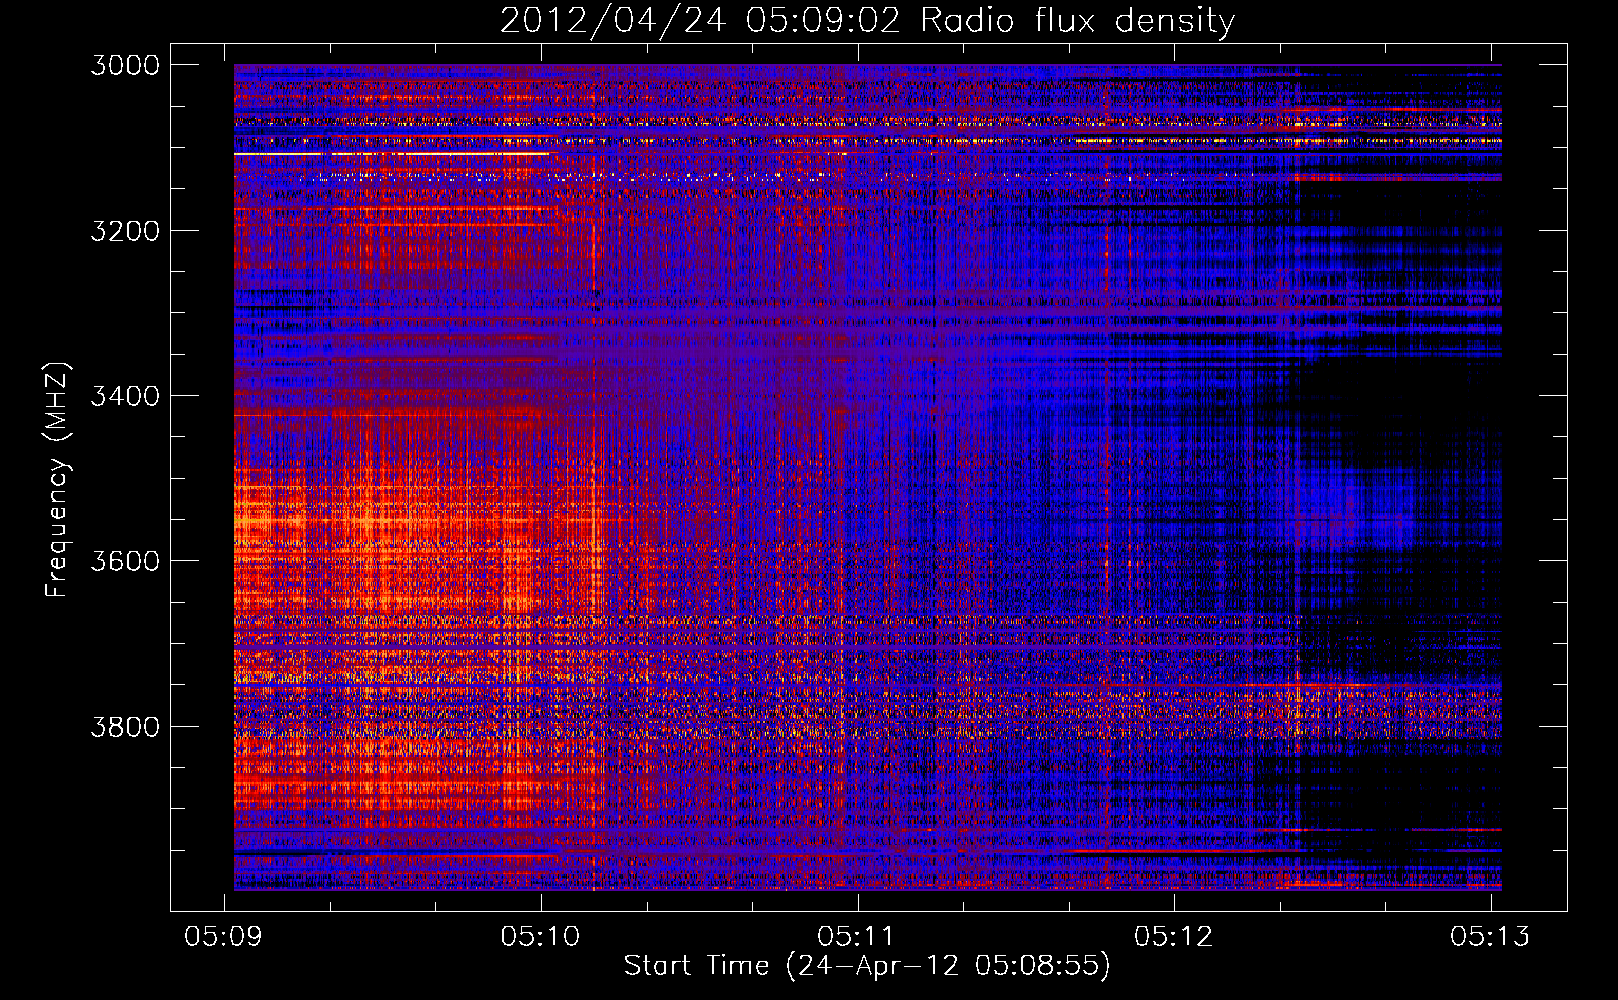Click the plot title "2012/04/24 05:09:02 Radio flux density"
1618x1000 pixels.
tap(867, 20)
